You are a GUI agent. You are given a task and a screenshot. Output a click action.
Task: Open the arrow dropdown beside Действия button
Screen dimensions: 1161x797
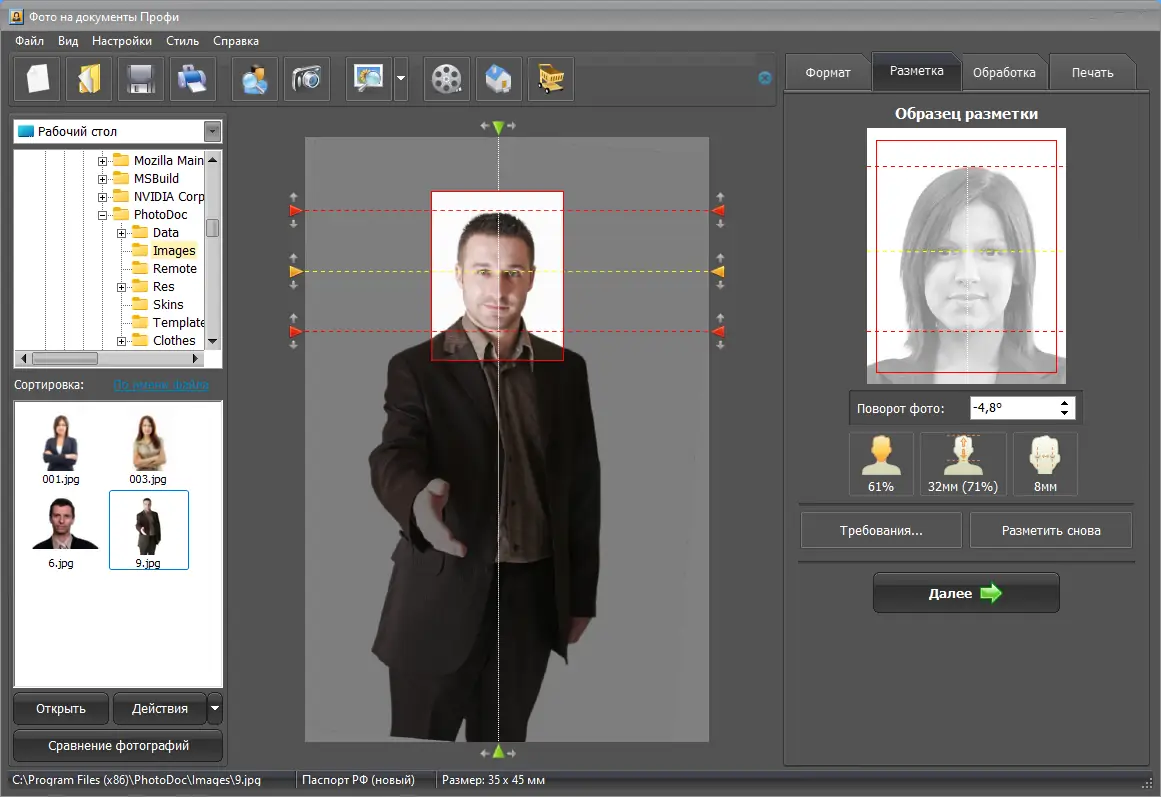coord(215,708)
